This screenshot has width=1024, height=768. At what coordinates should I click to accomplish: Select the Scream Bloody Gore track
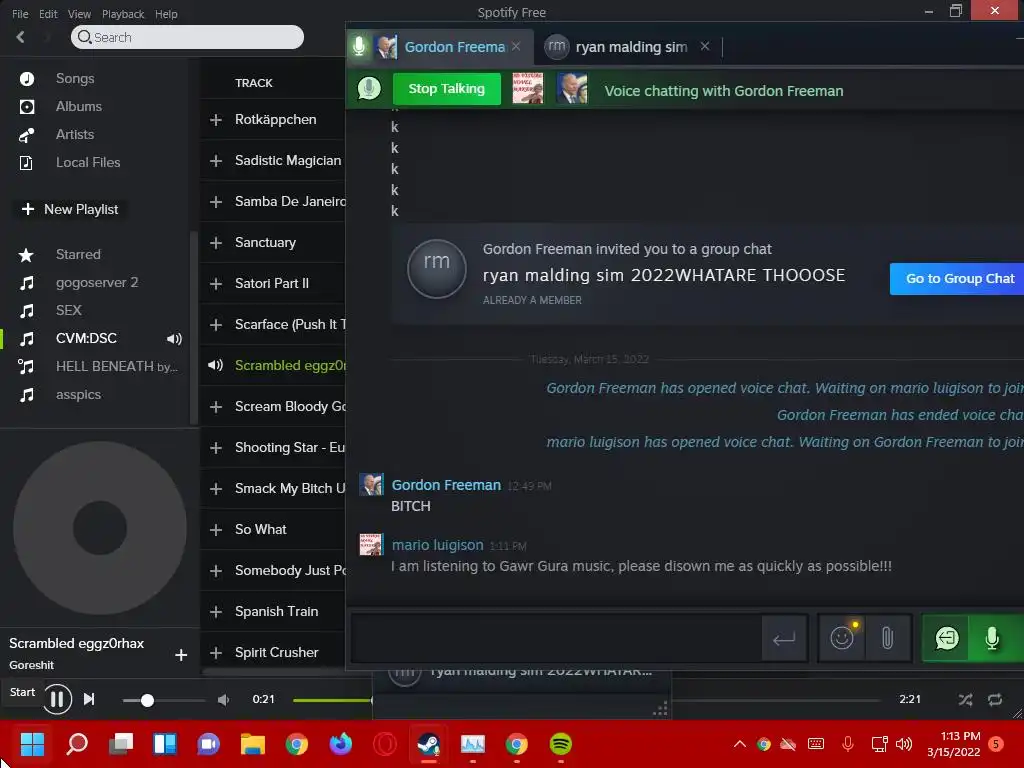273,407
